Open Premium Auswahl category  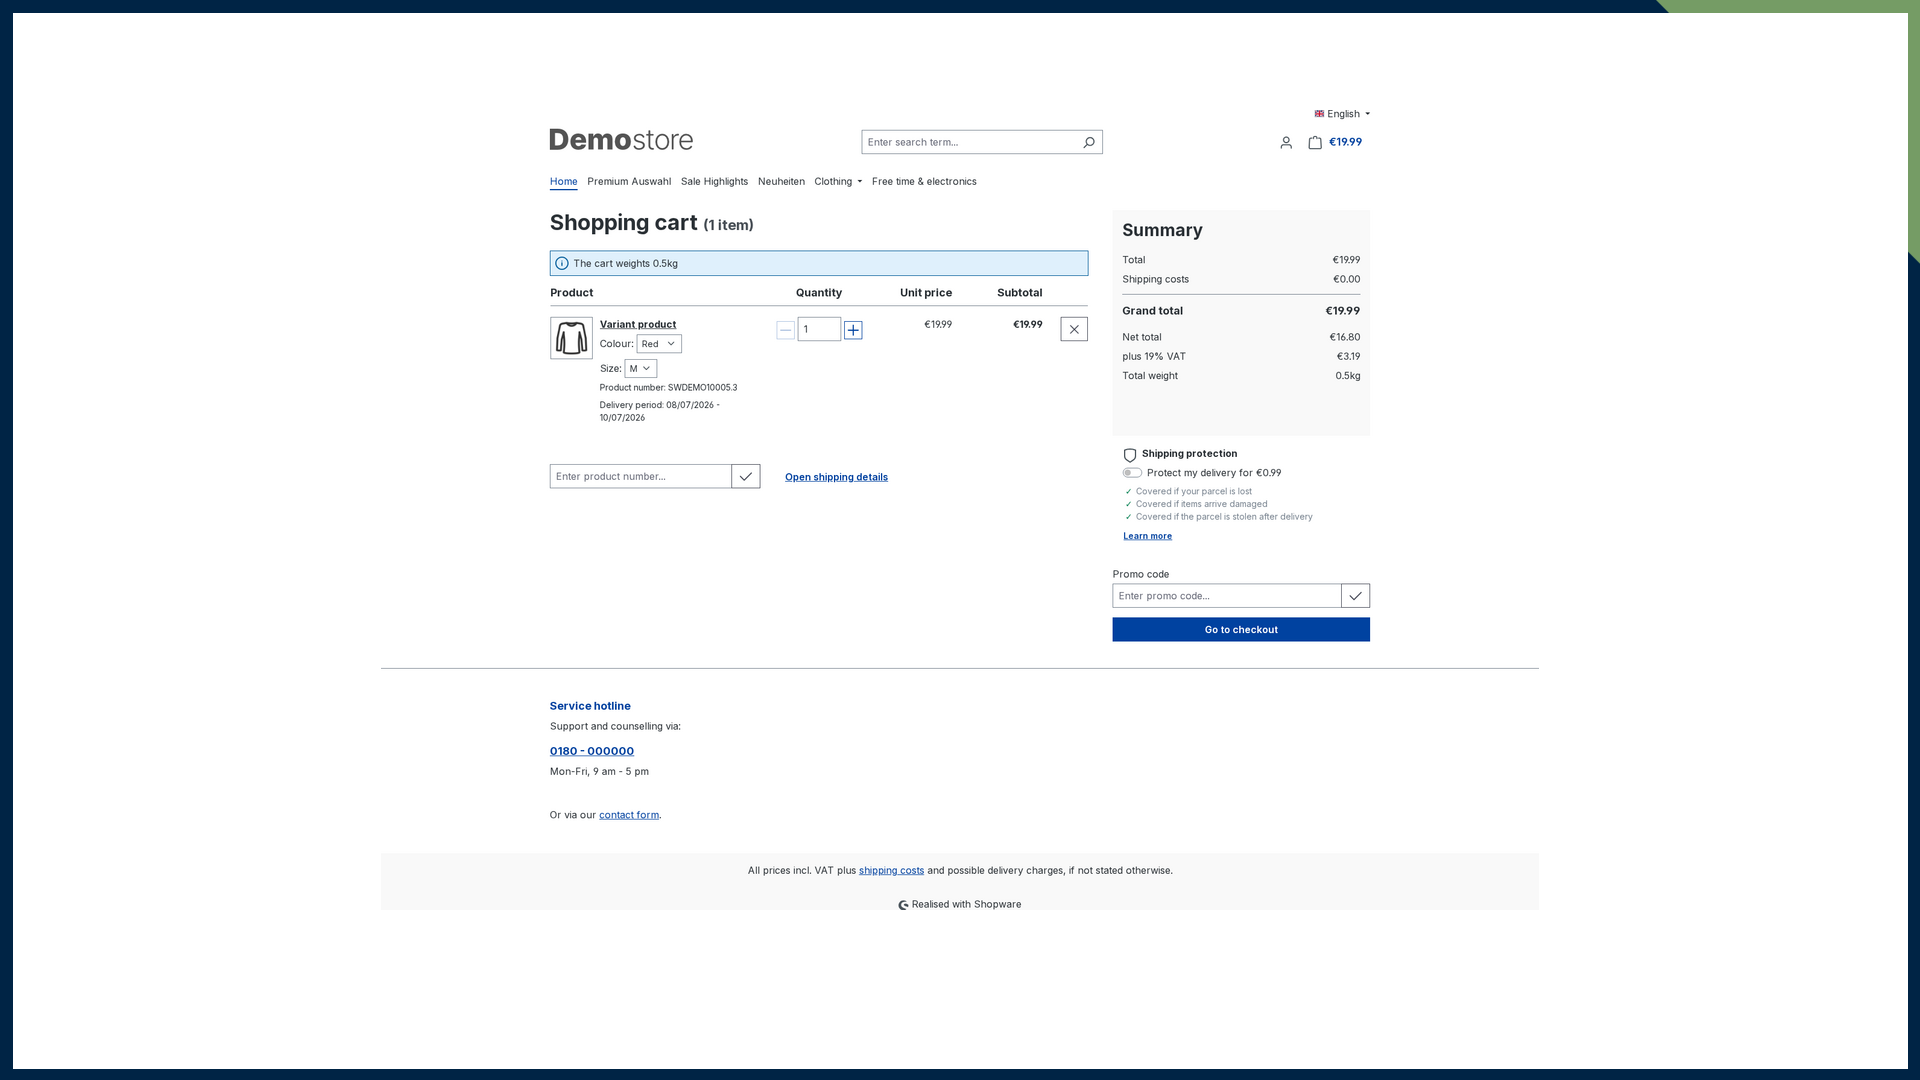[629, 182]
